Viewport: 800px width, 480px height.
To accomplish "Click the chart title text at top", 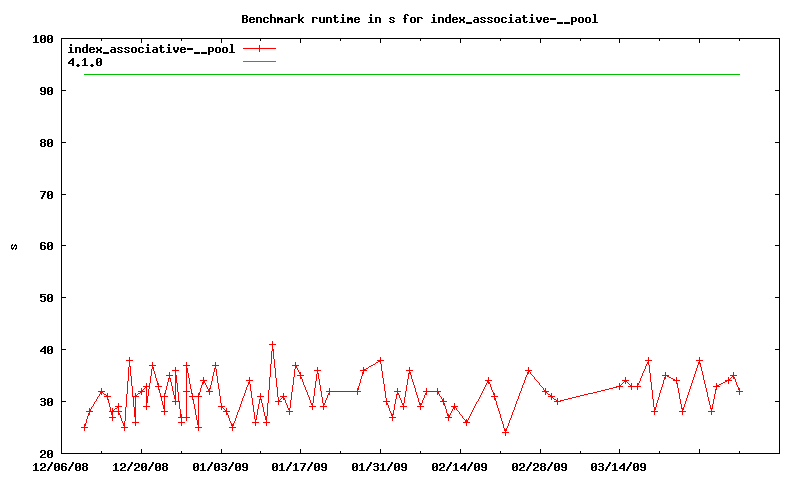I will (419, 19).
